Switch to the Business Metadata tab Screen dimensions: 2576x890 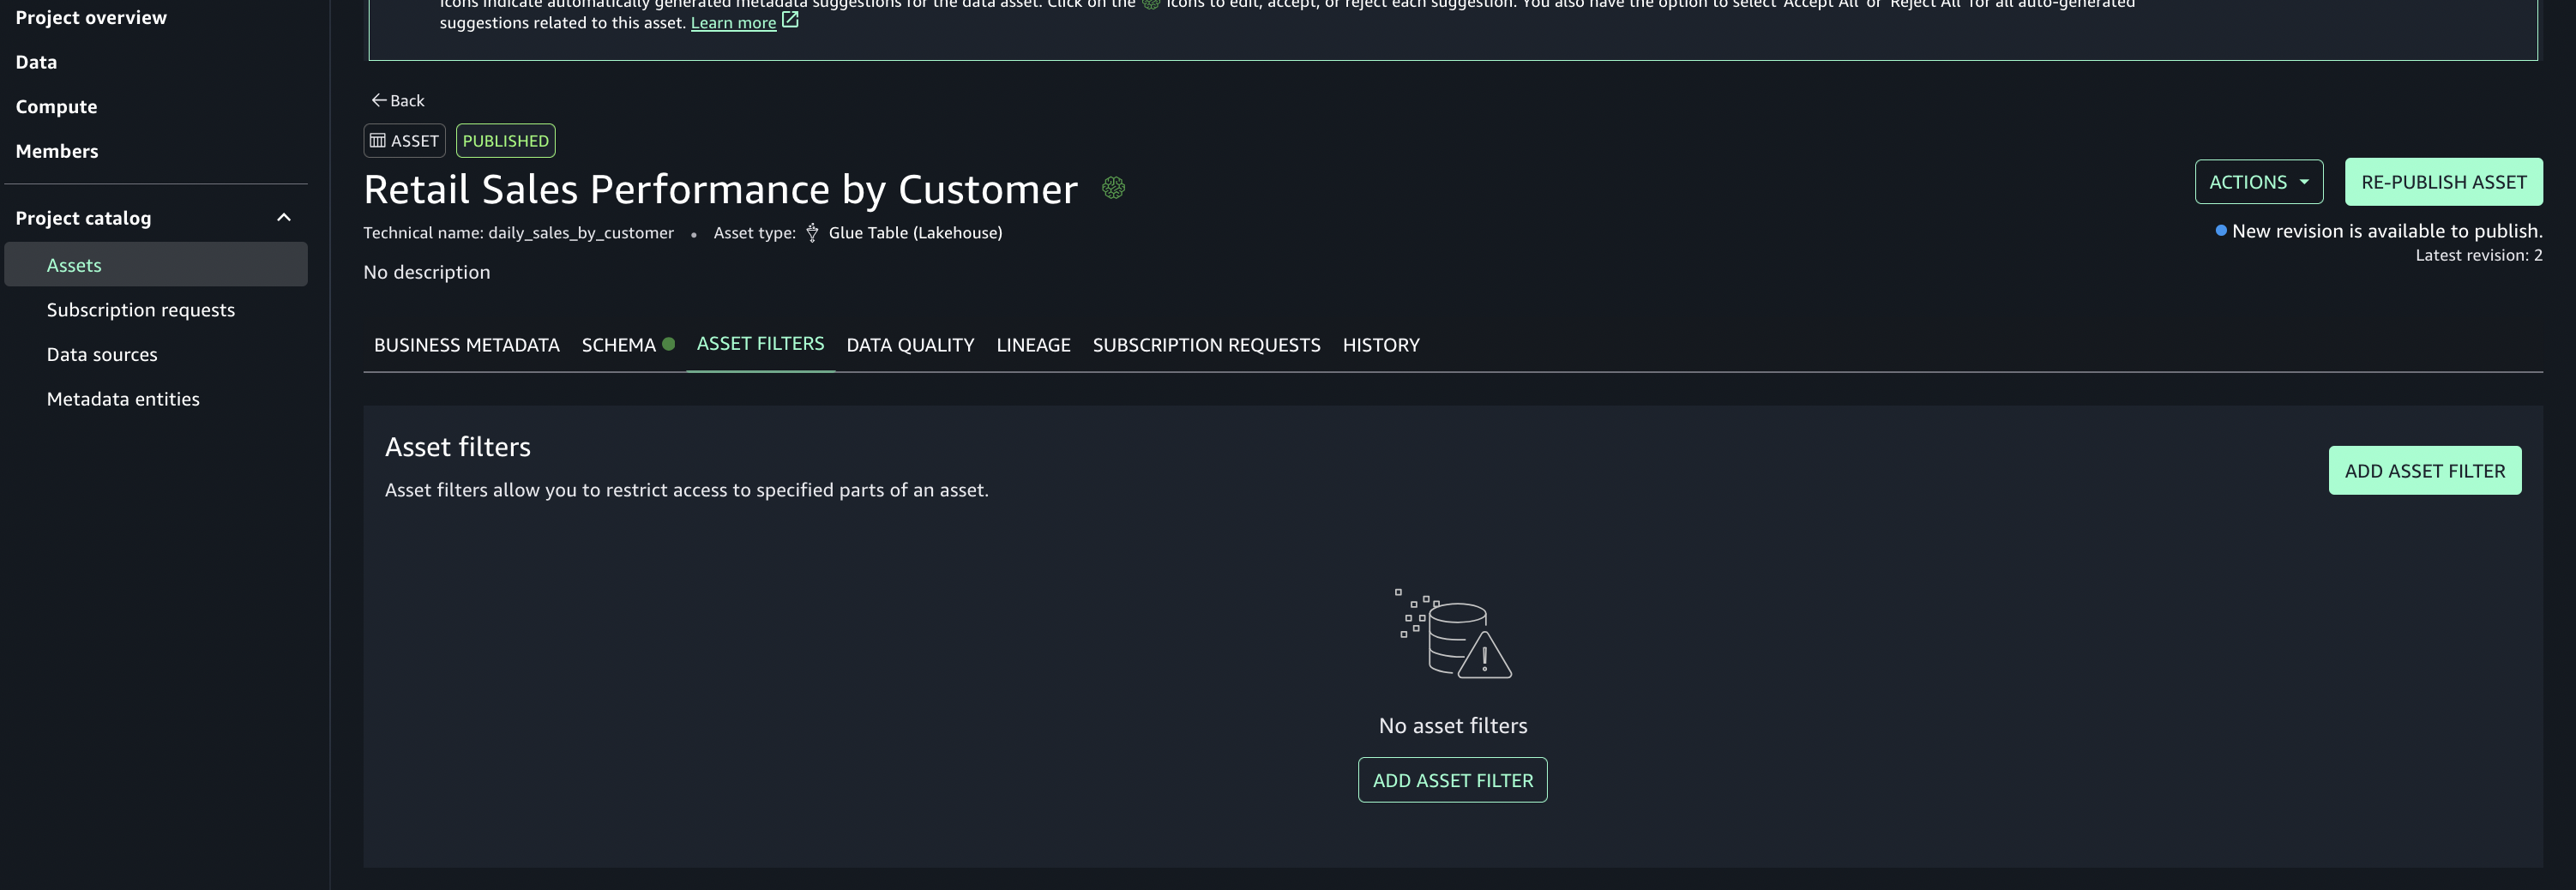(x=466, y=345)
